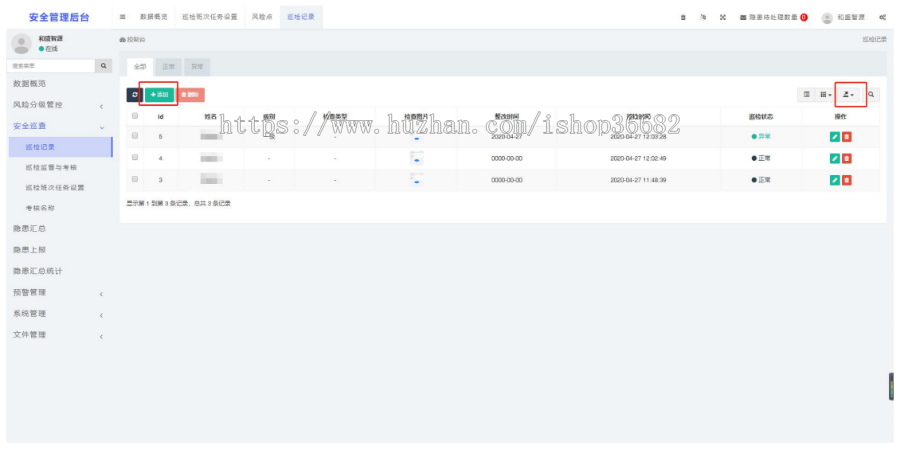Viewport: 900px width, 449px height.
Task: Toggle the select-all checkbox in table header
Action: coord(135,116)
